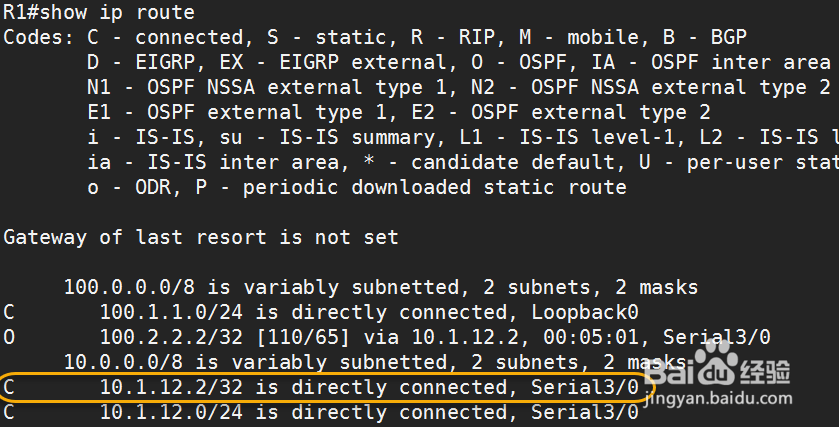Screen dimensions: 839x427
Task: Select the 10.0.0.0/8 variably subnetted line
Action: [375, 362]
